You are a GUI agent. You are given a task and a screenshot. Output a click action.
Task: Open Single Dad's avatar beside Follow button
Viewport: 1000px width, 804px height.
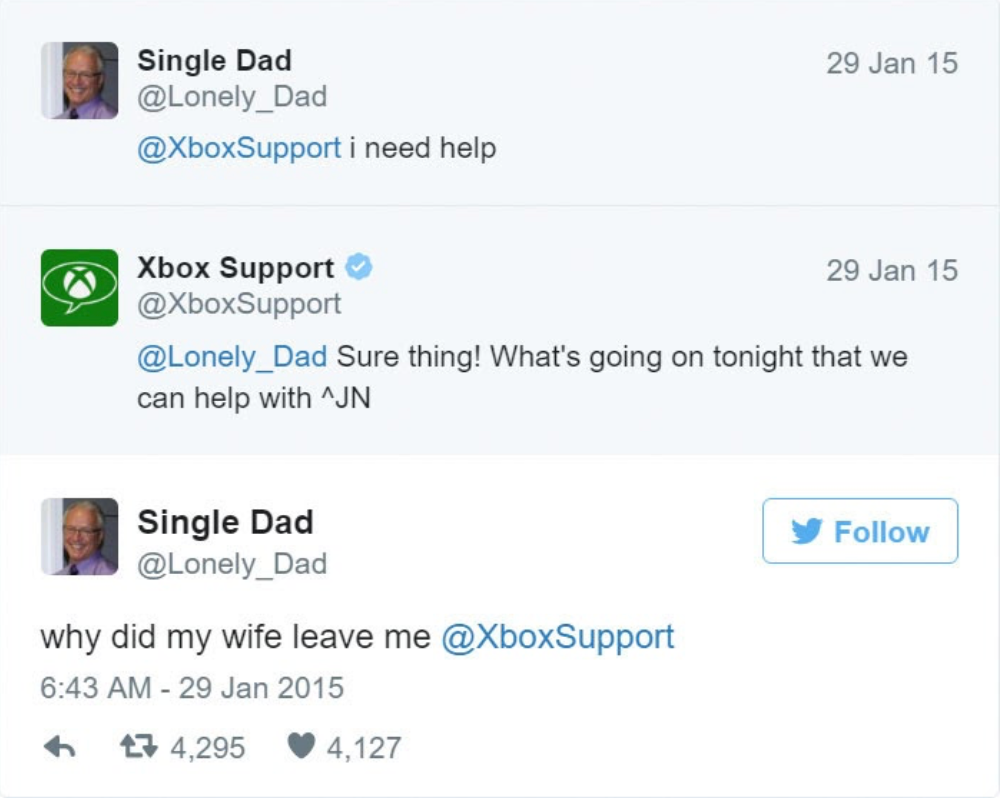[79, 537]
